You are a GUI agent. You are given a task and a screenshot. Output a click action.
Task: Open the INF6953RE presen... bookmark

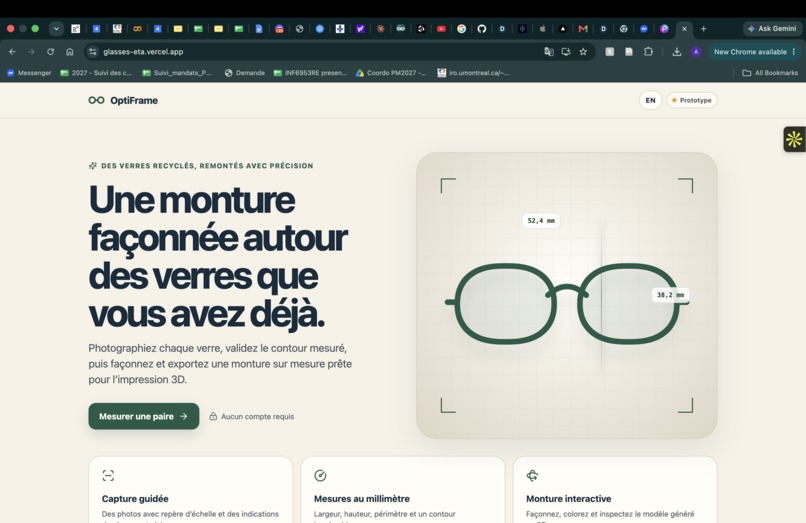coord(310,73)
